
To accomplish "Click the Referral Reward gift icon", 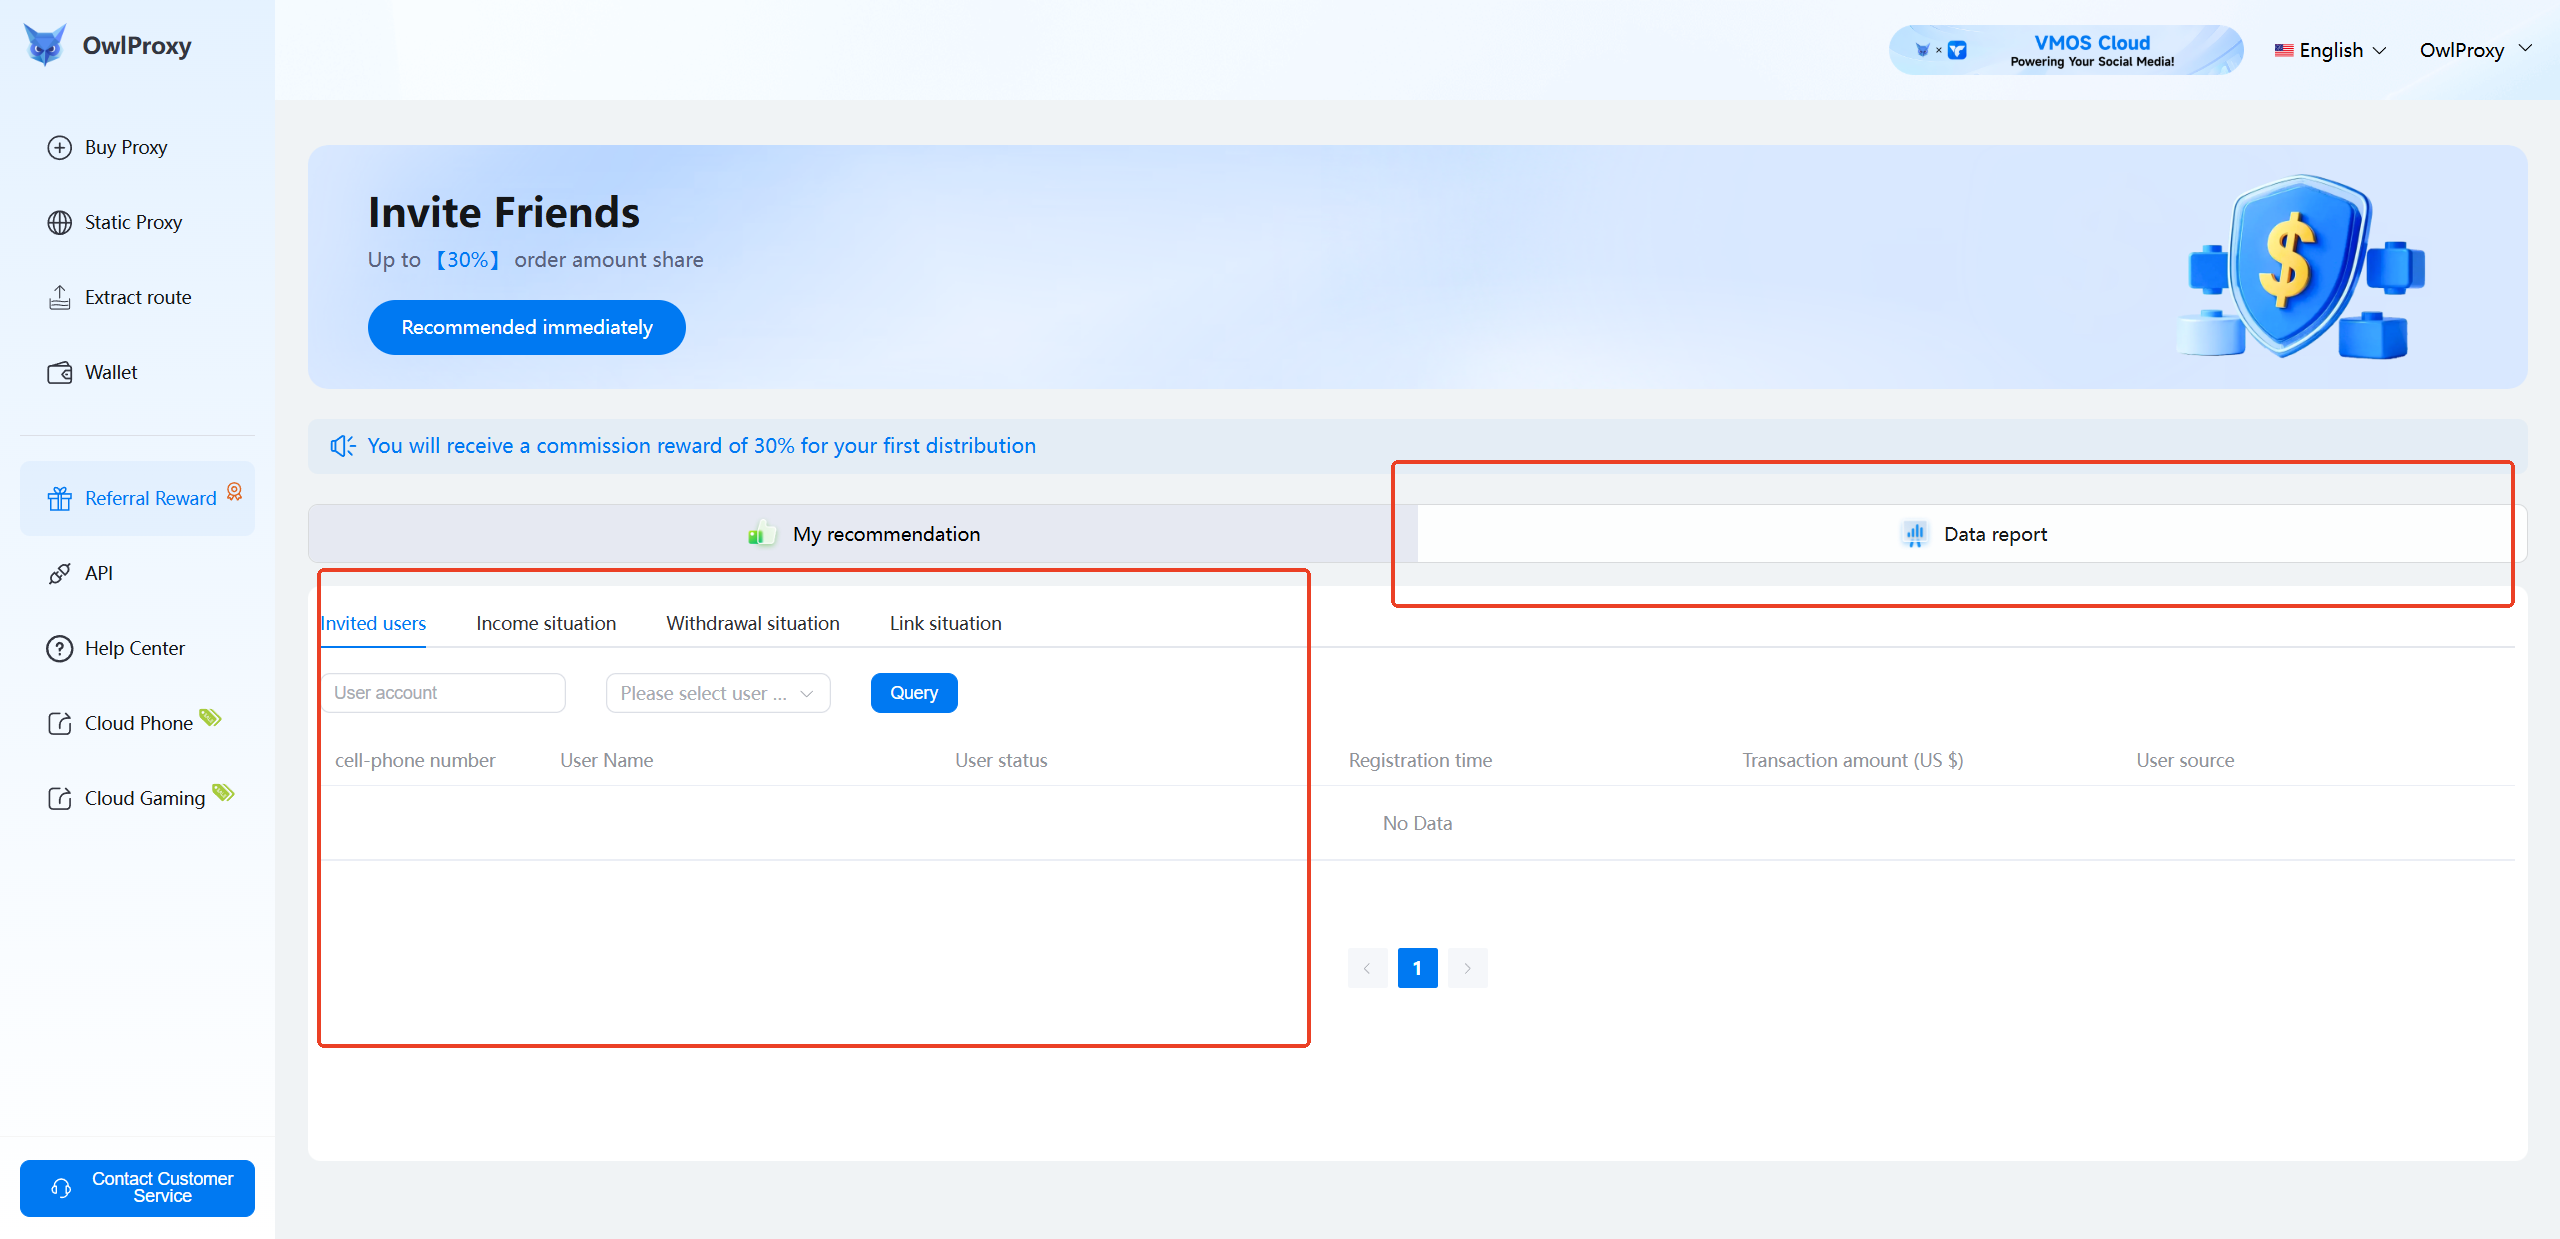I will coord(60,499).
